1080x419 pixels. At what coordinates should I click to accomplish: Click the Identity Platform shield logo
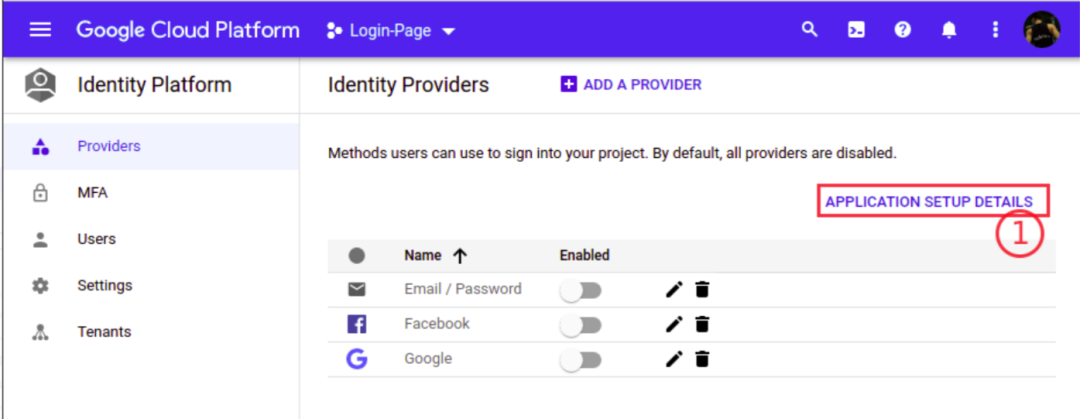[40, 85]
